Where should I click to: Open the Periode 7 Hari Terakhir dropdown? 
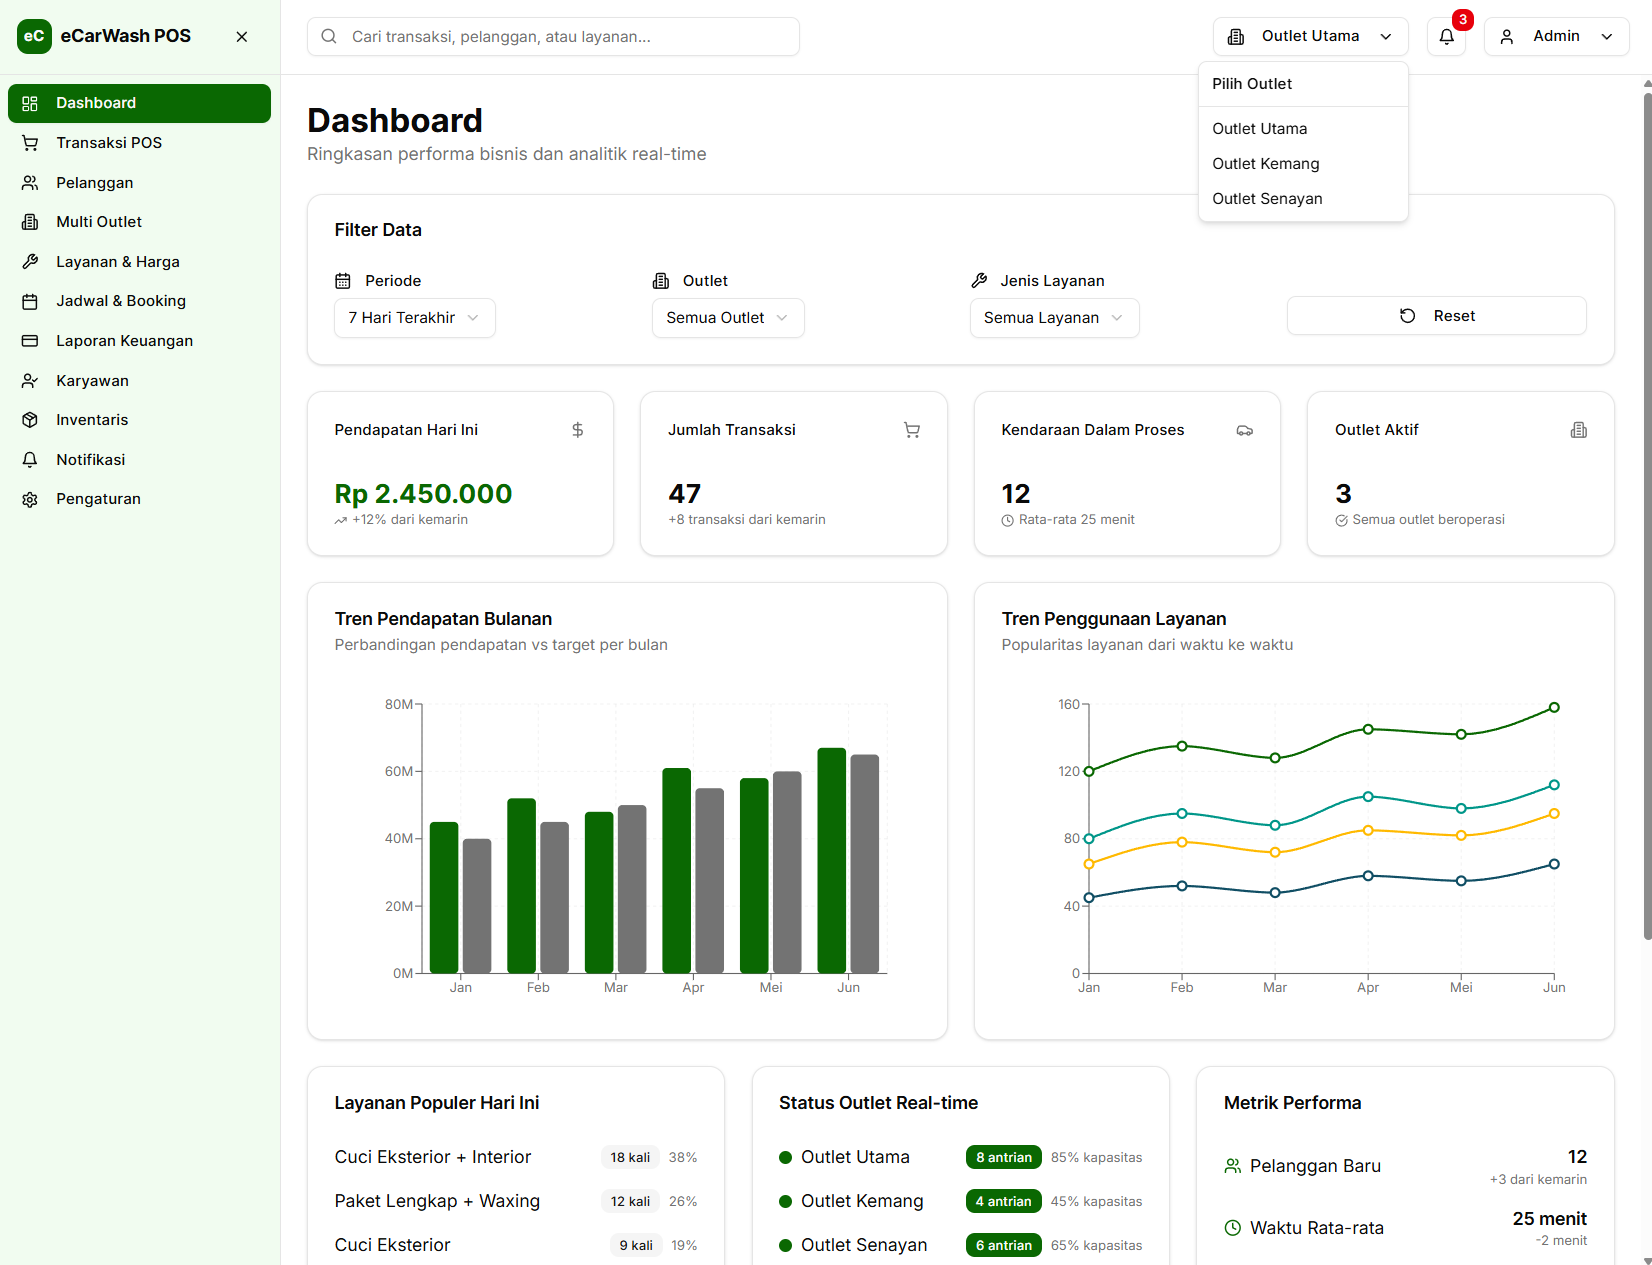pyautogui.click(x=414, y=318)
